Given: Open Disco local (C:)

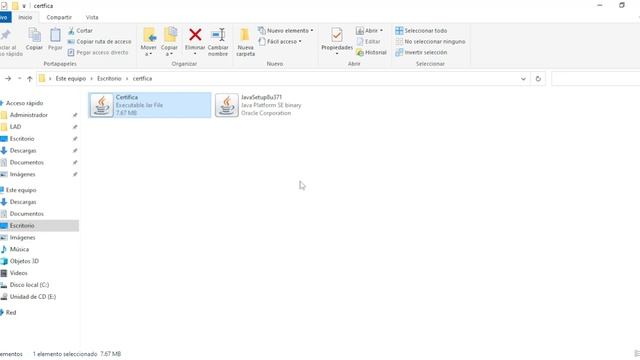Looking at the screenshot, I should point(29,285).
